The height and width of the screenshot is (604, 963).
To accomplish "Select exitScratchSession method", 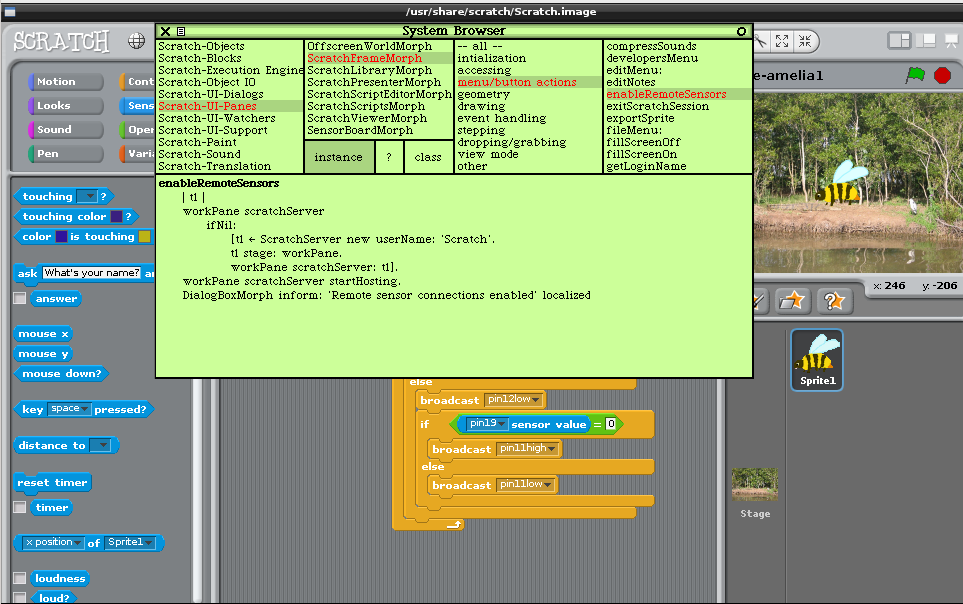I will (x=657, y=106).
